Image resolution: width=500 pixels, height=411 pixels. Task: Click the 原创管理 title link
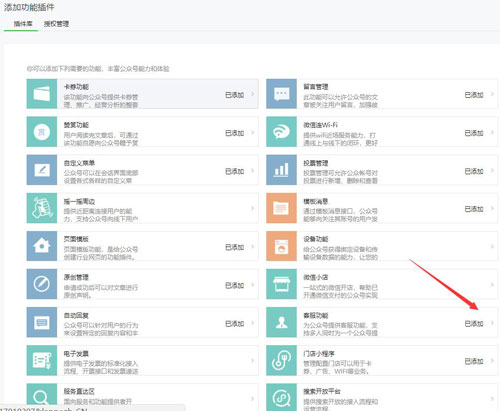pos(76,277)
